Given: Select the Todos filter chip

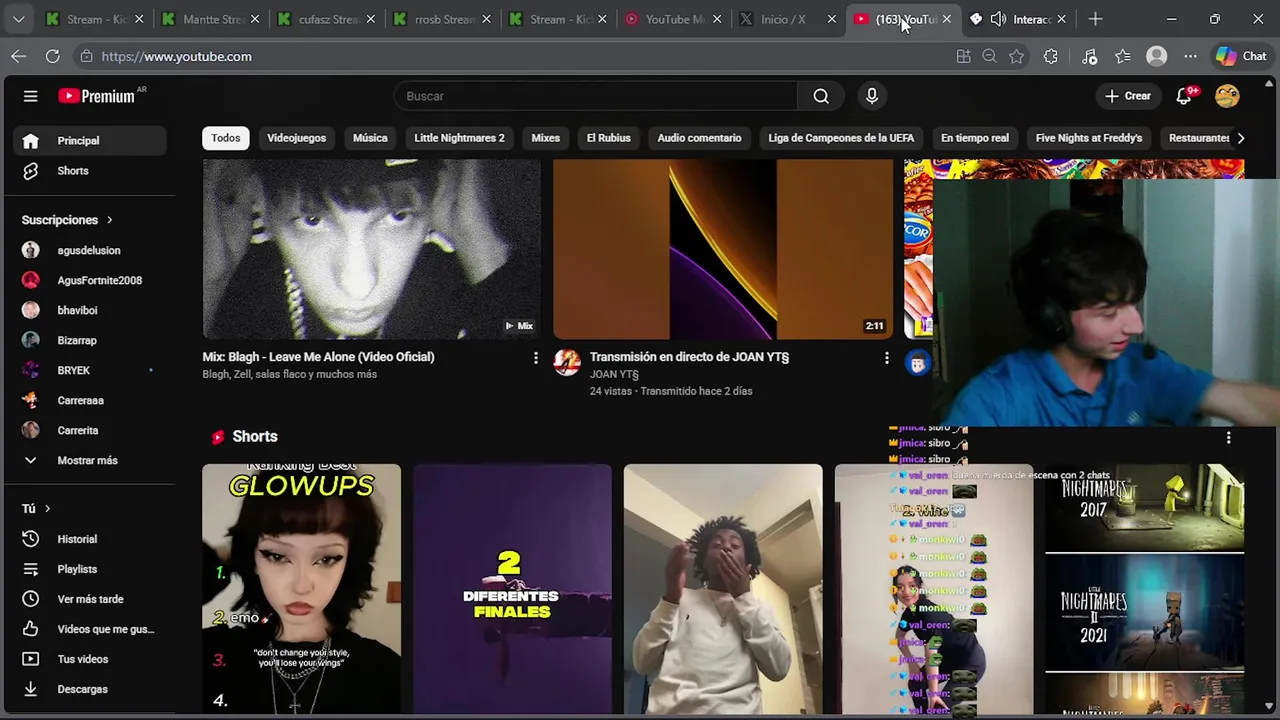Looking at the screenshot, I should [x=226, y=138].
